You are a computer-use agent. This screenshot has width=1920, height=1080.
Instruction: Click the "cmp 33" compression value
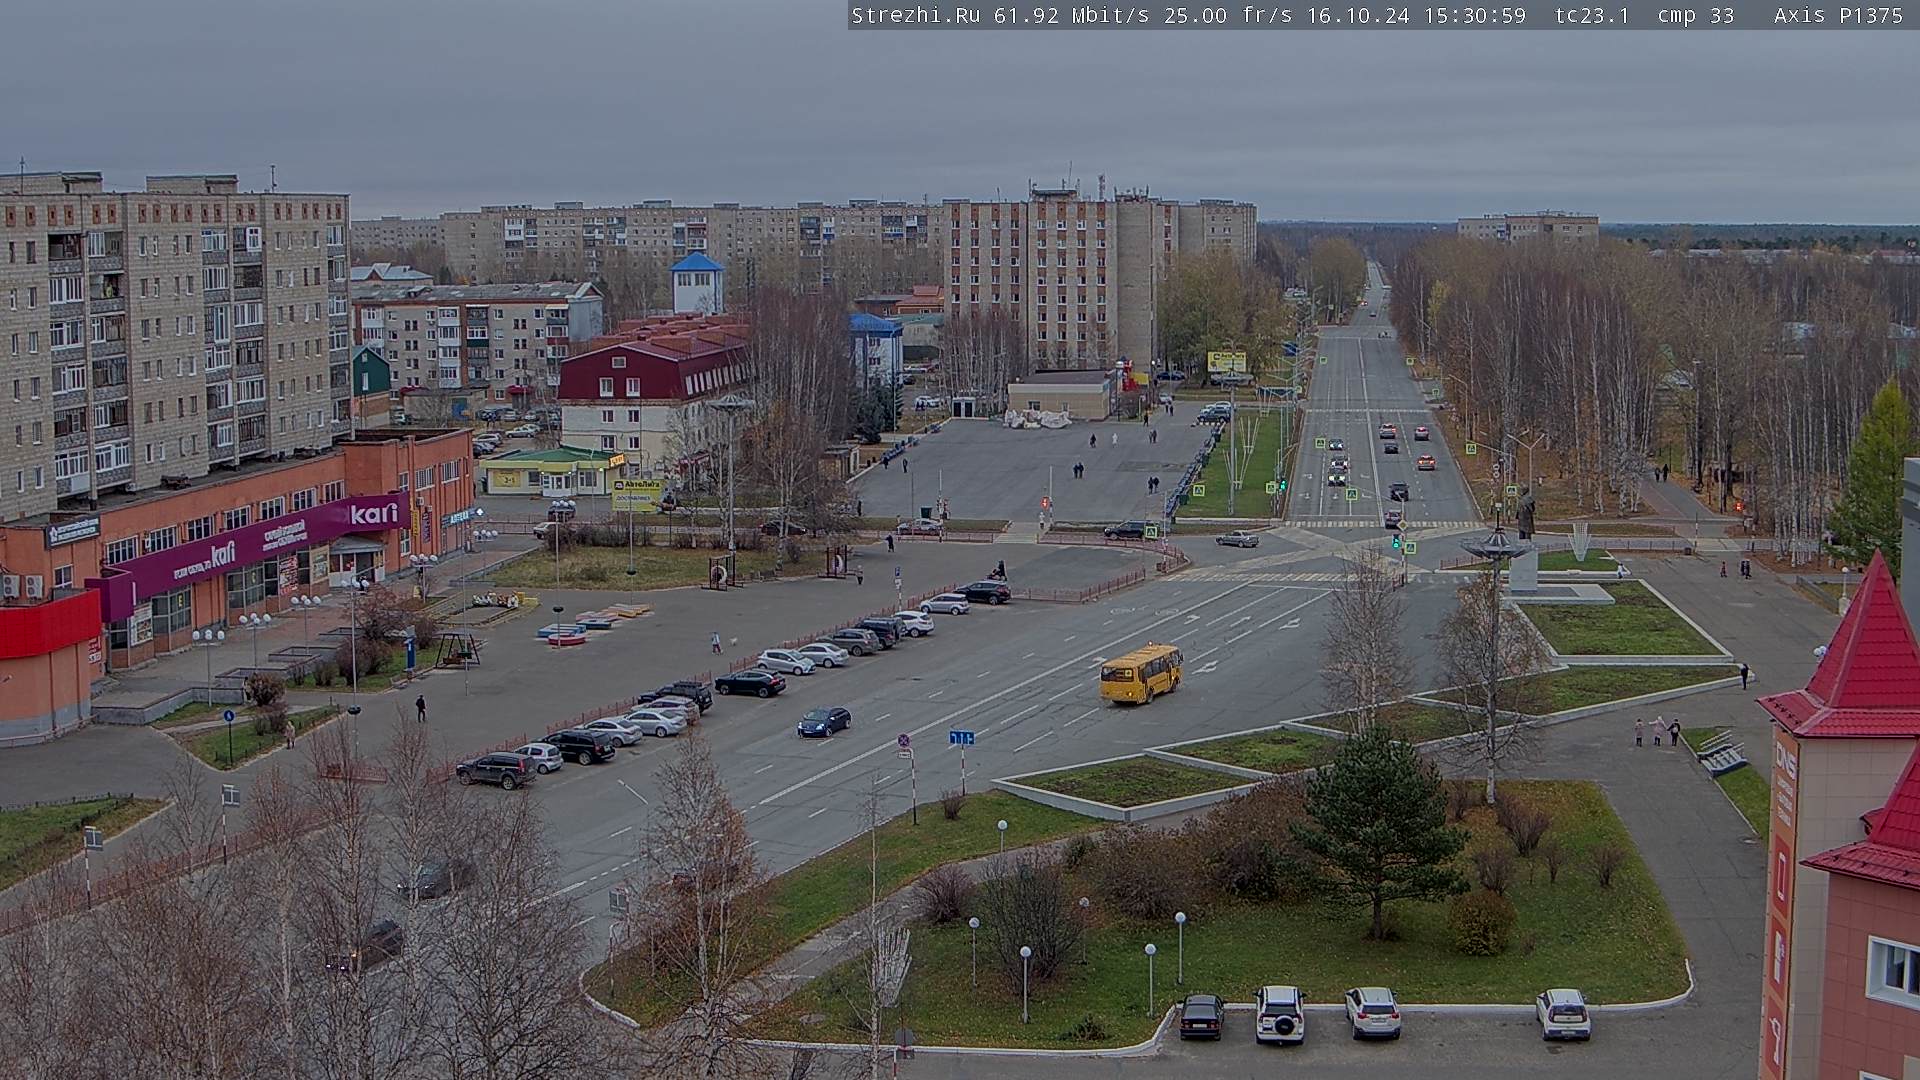point(1695,15)
